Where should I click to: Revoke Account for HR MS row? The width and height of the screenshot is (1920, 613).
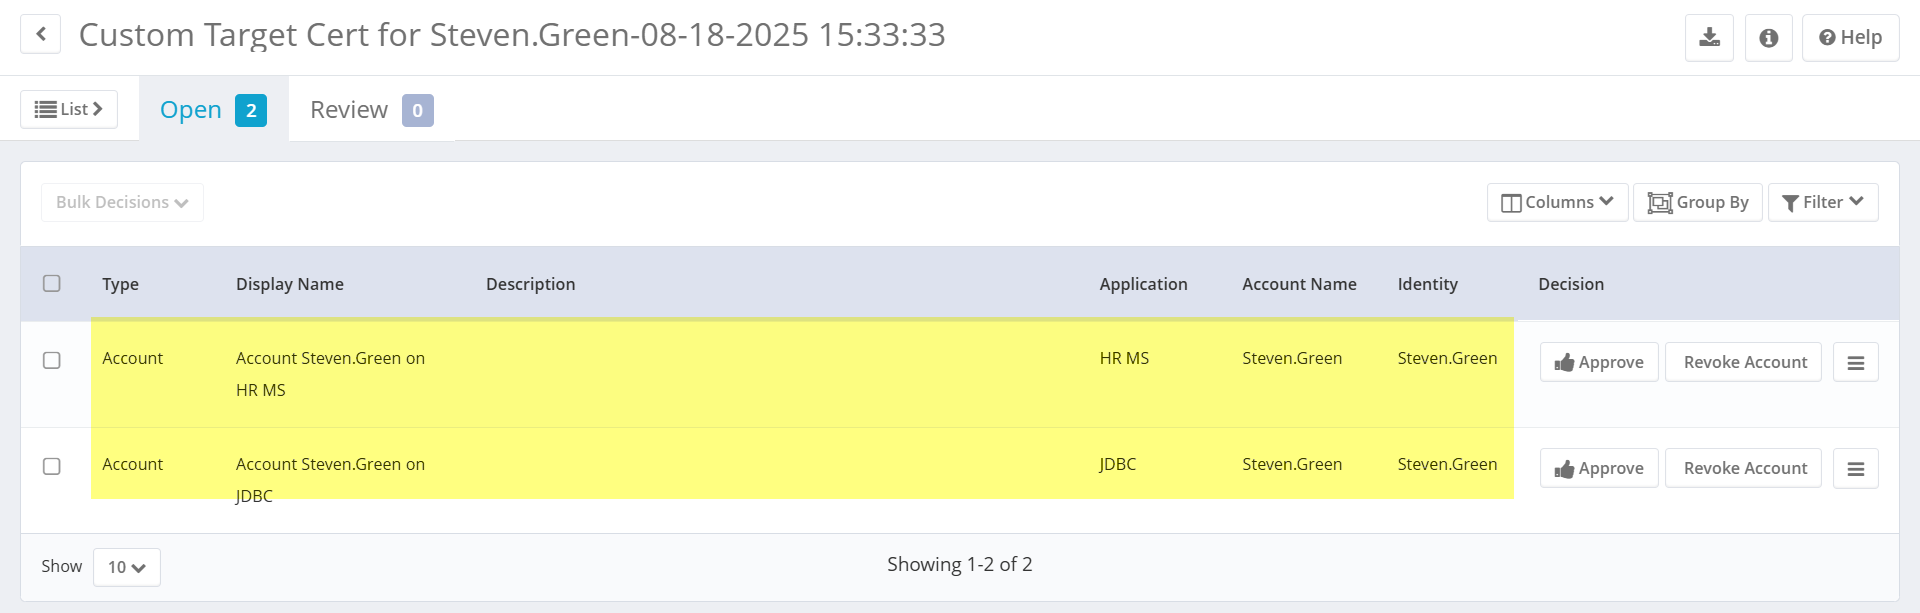1744,363
